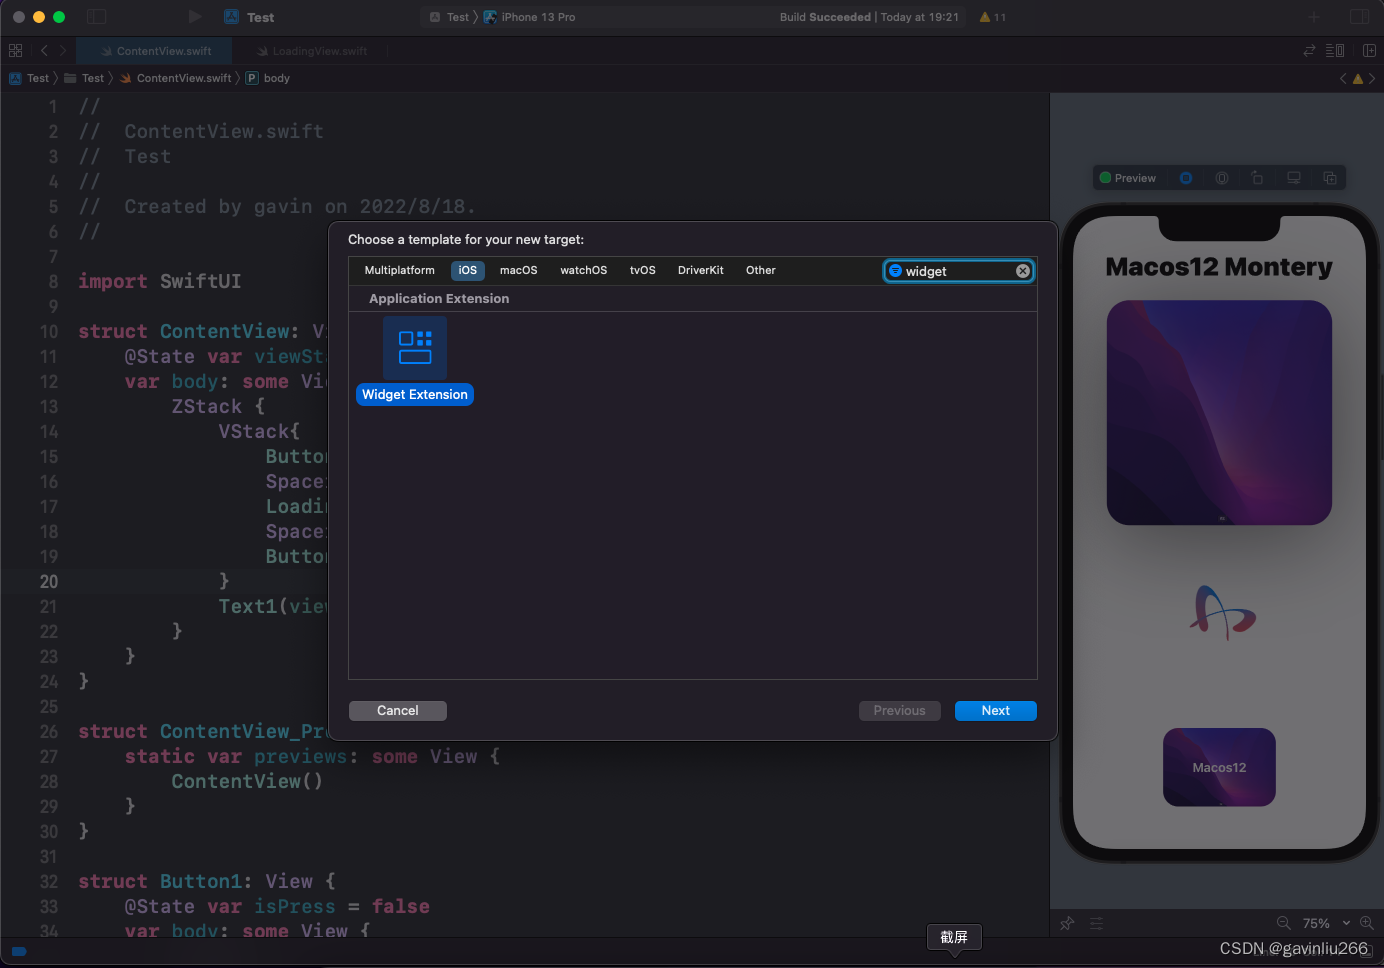Enable selectable preview mode icon
This screenshot has height=968, width=1384.
pyautogui.click(x=1222, y=178)
